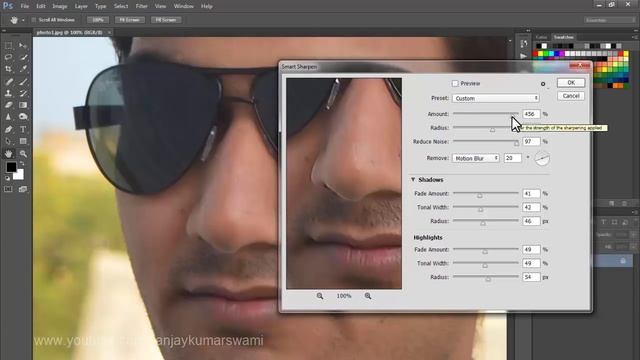Collapse the Shadows section
Screen dimensions: 640x360
click(x=413, y=180)
